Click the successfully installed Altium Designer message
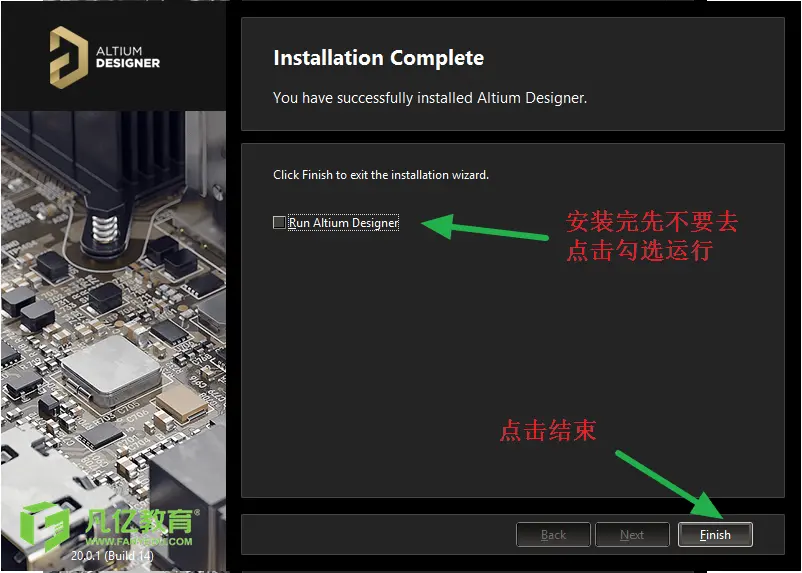802x573 pixels. [x=430, y=98]
